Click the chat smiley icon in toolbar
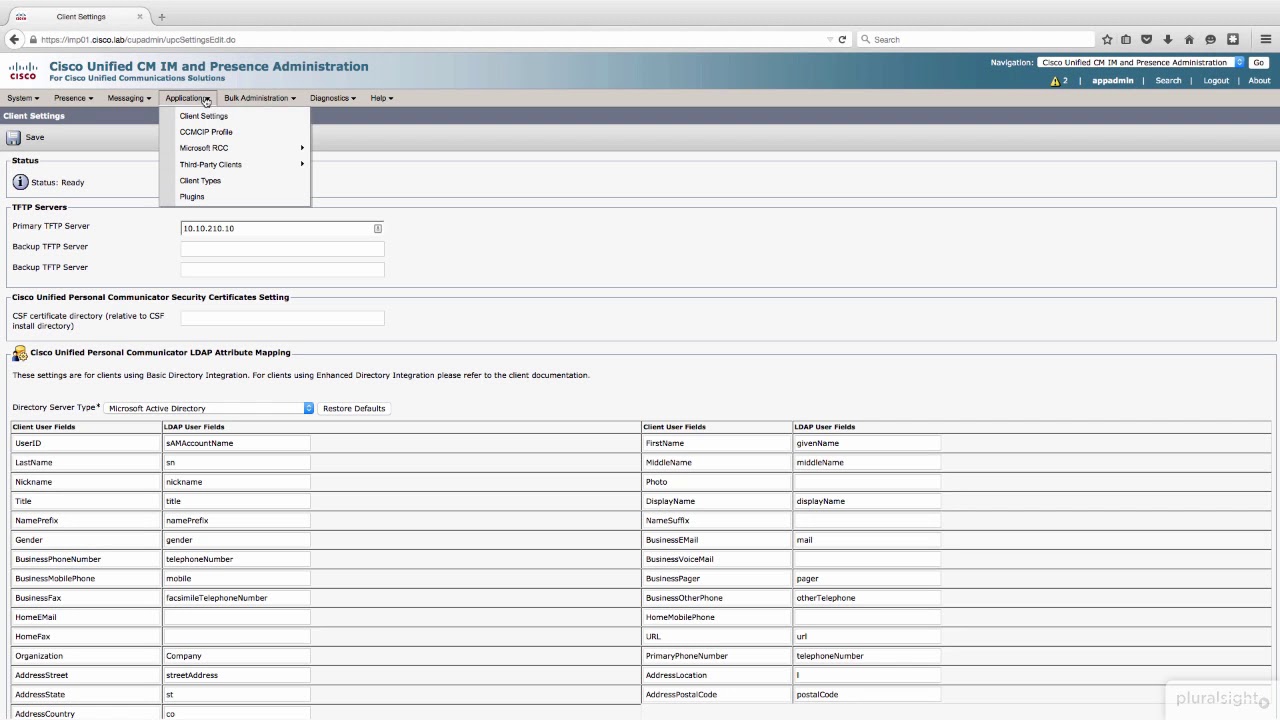Image resolution: width=1280 pixels, height=720 pixels. (1210, 40)
